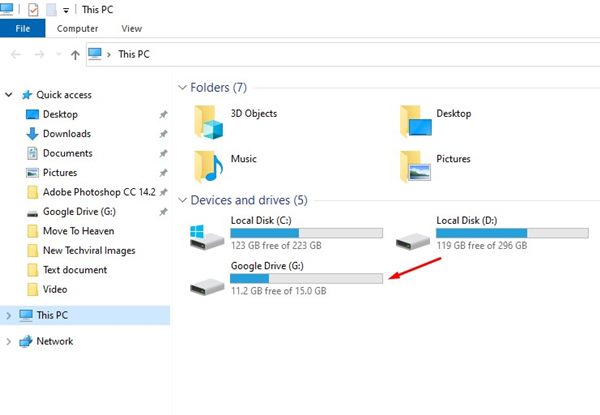
Task: Open the File menu tab
Action: (x=23, y=29)
